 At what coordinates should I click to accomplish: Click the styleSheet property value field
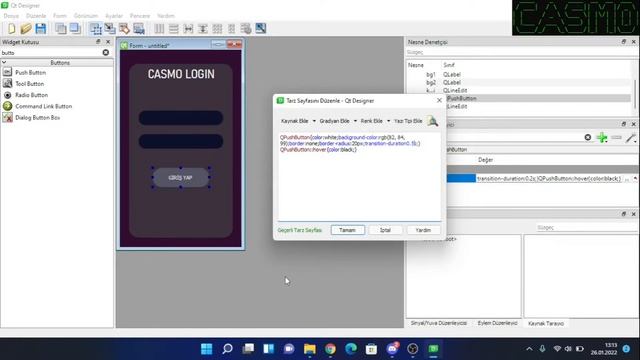tap(549, 179)
